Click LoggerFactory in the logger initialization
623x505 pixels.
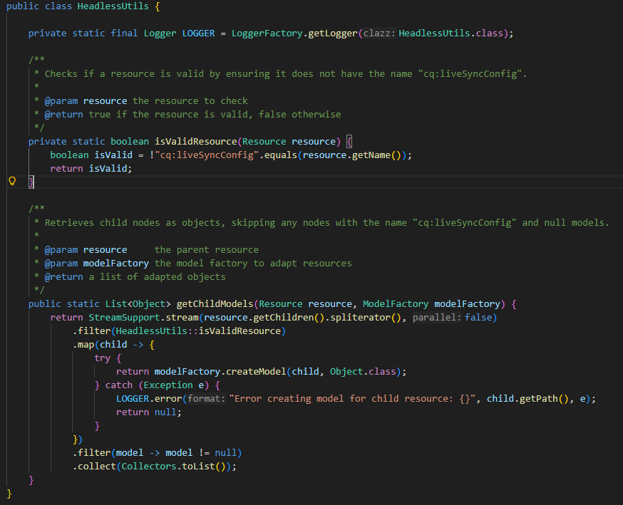coord(267,33)
